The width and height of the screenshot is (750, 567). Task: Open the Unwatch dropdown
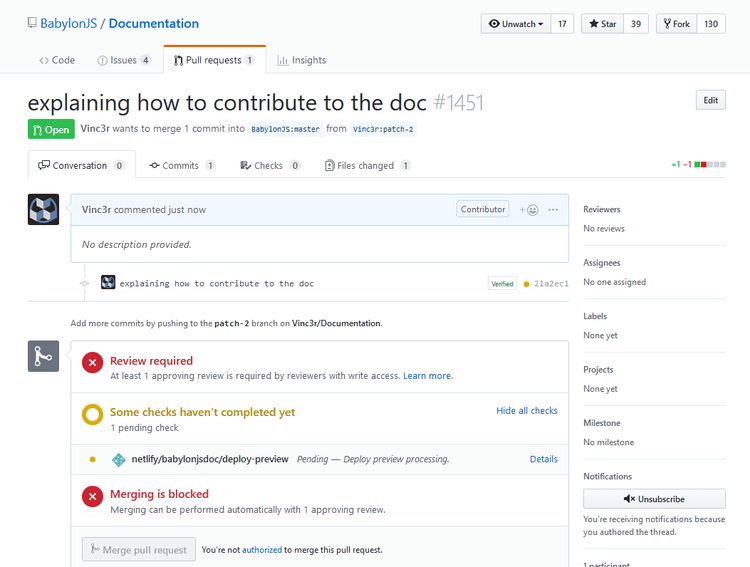(x=516, y=24)
